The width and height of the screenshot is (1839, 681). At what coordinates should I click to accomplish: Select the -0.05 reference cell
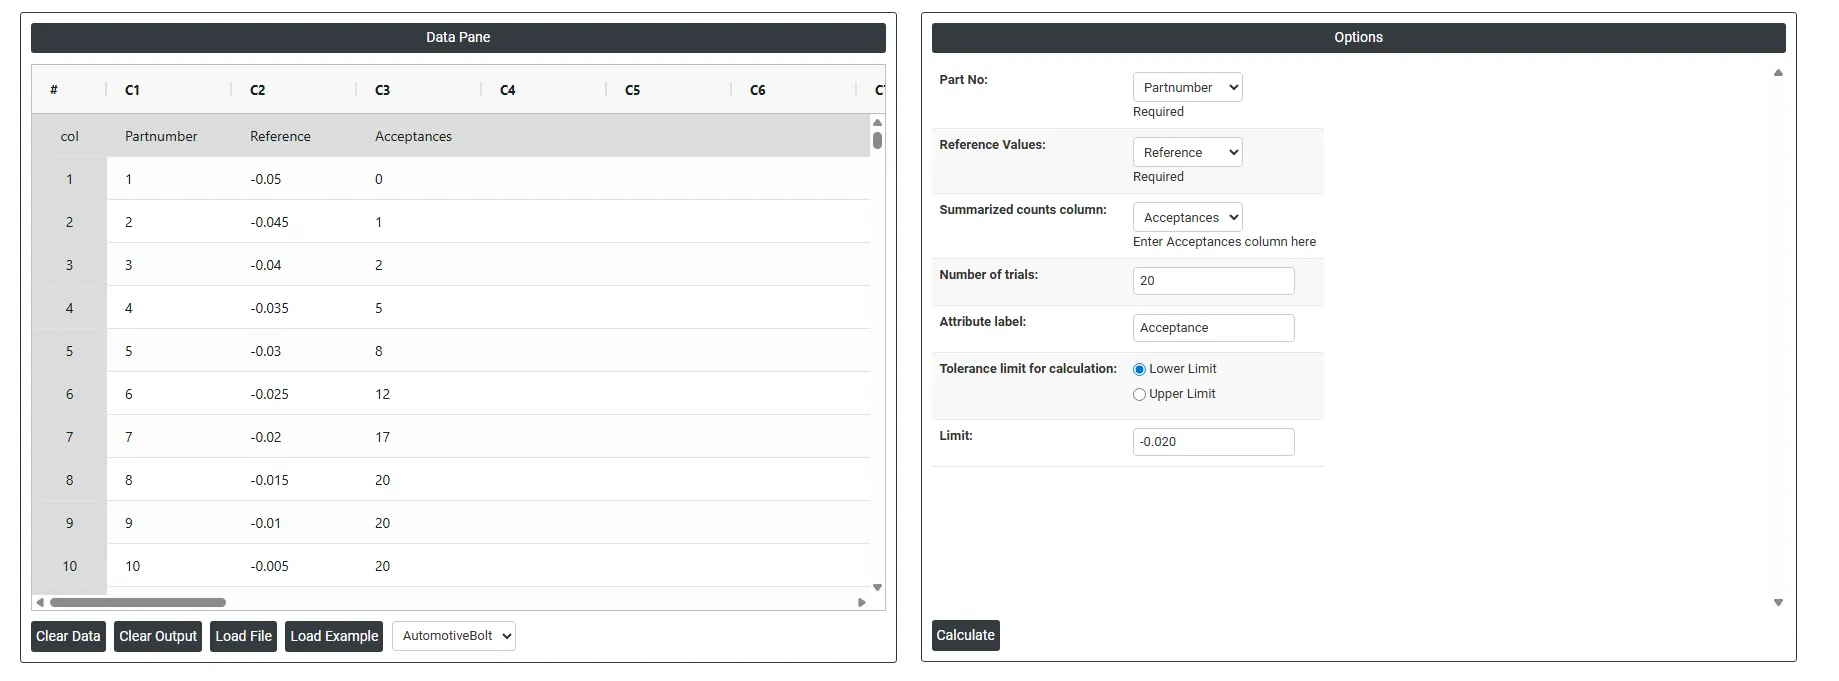[293, 179]
